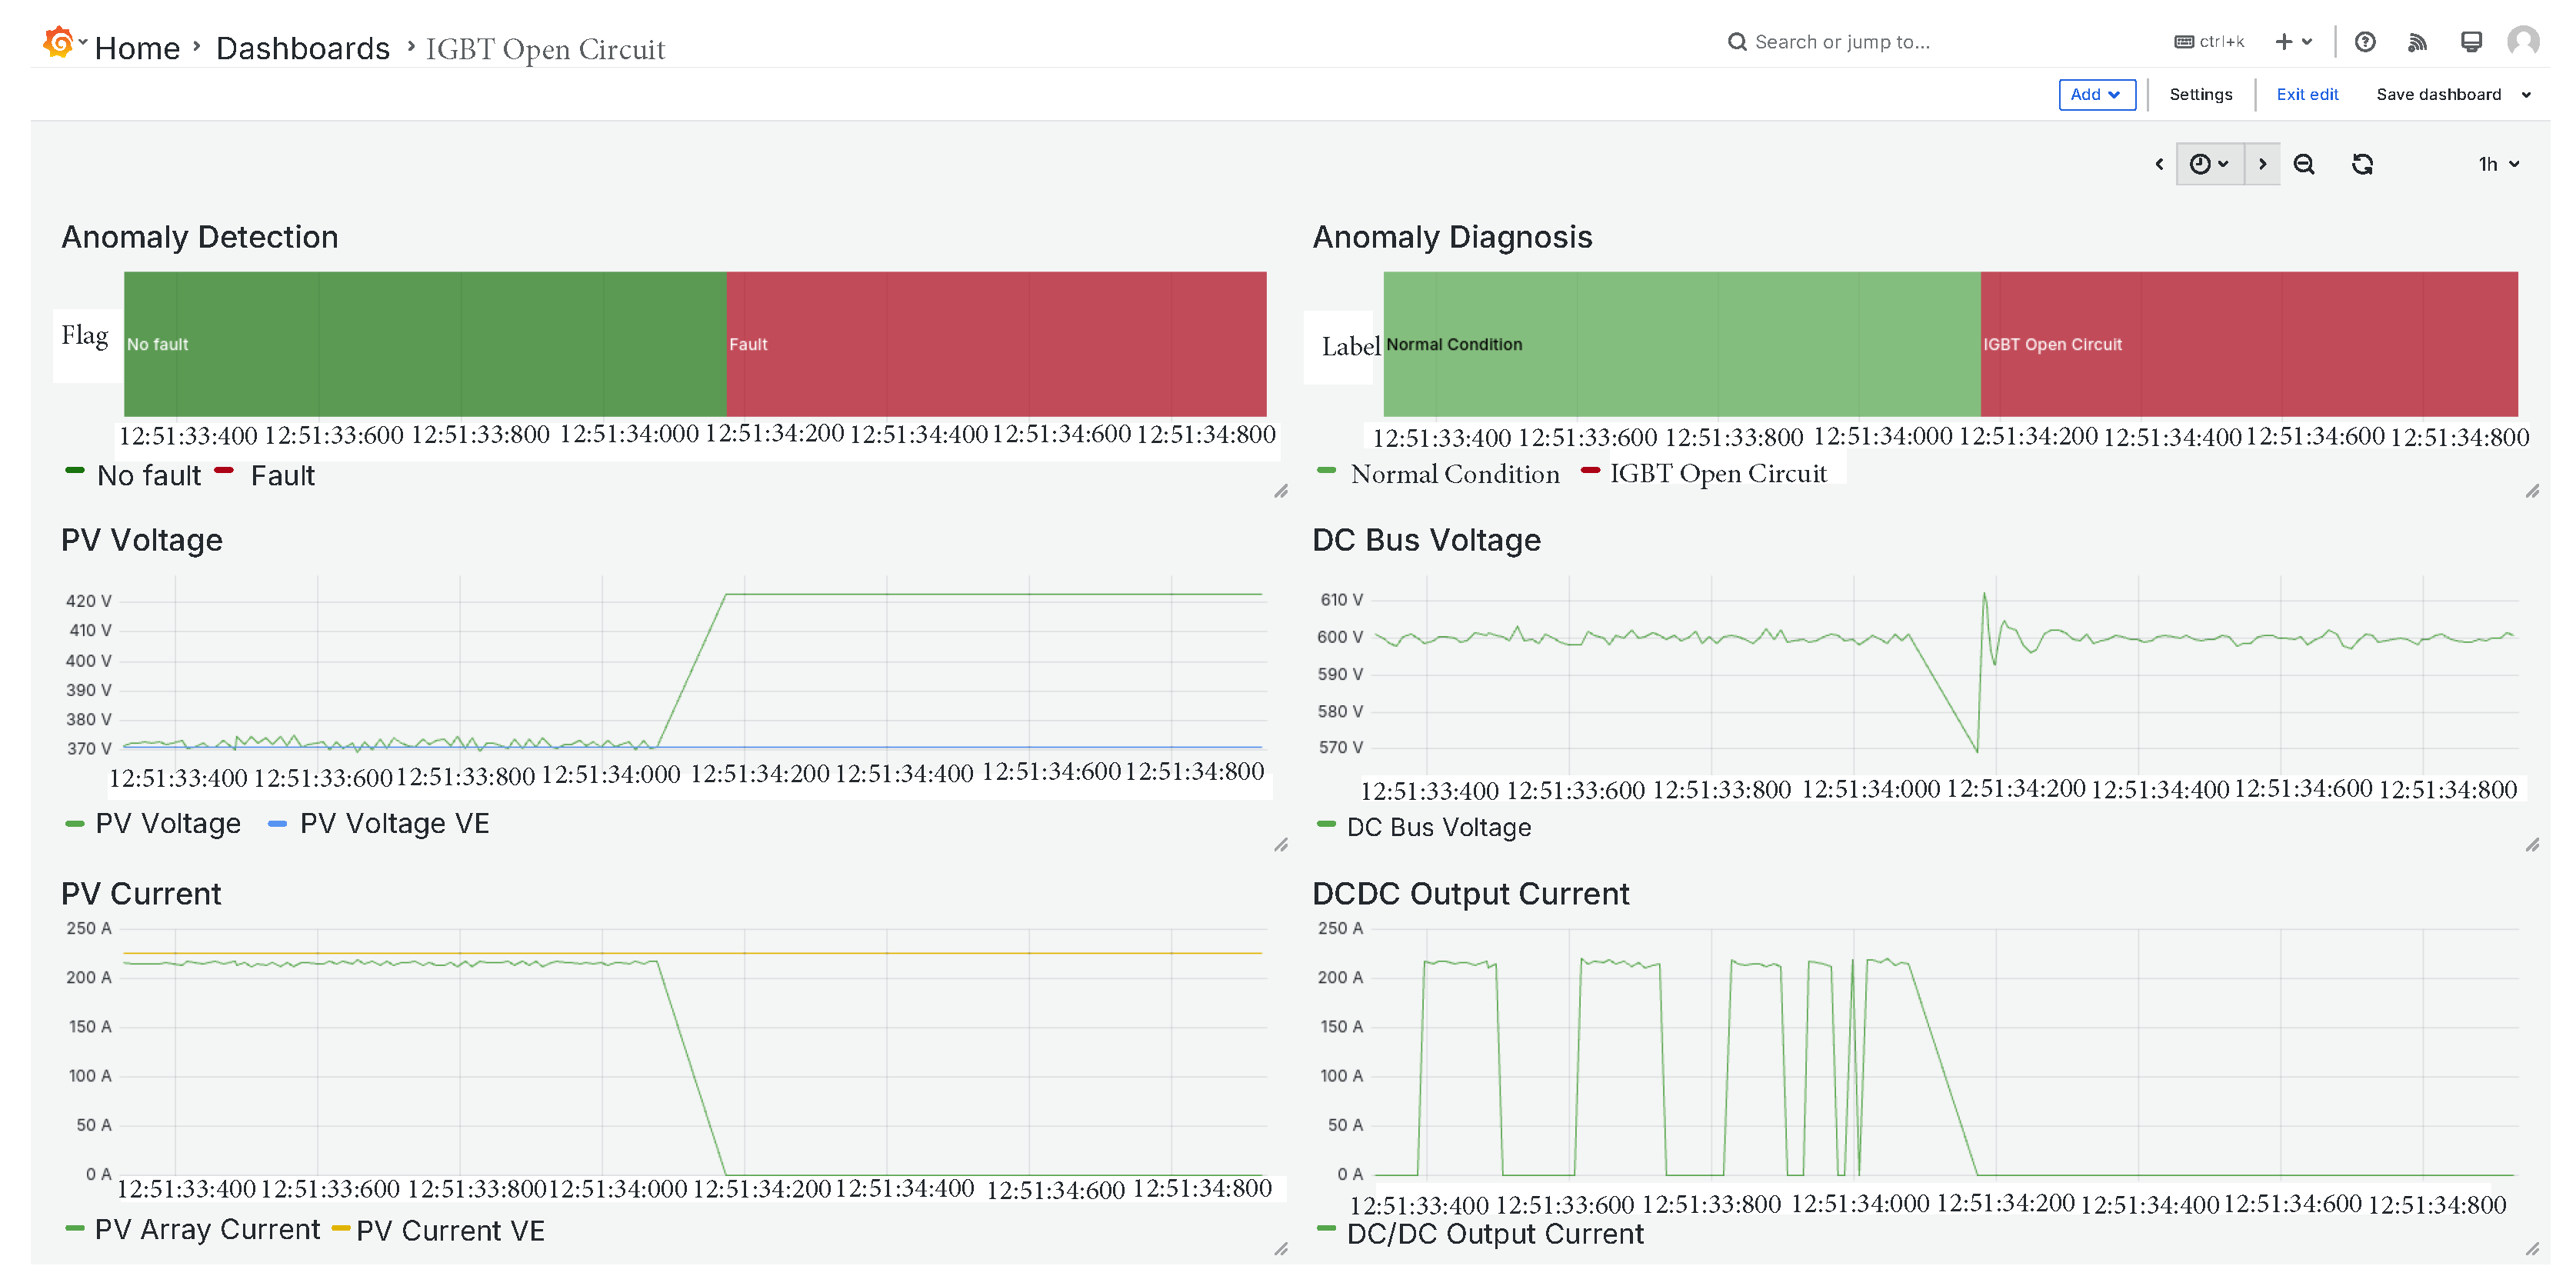
Task: Expand the Grafana logo menu chevron
Action: point(83,42)
